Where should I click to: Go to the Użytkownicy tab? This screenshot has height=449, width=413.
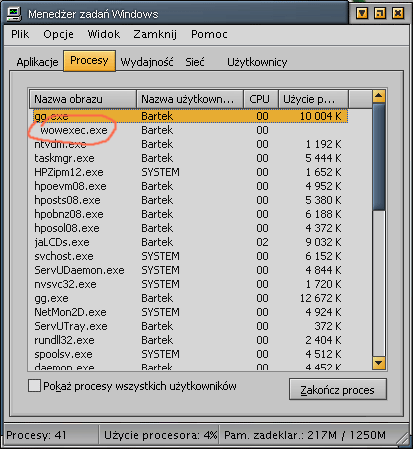pyautogui.click(x=257, y=62)
